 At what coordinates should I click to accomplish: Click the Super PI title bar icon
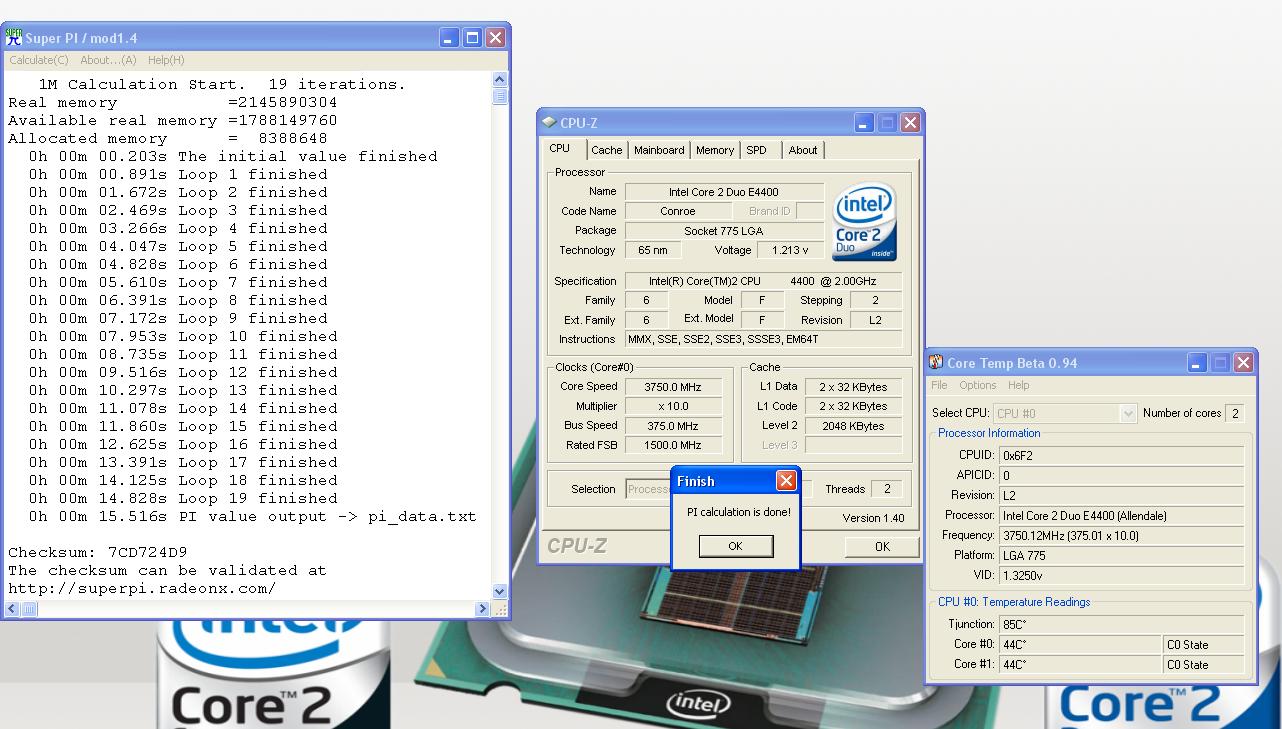point(14,38)
